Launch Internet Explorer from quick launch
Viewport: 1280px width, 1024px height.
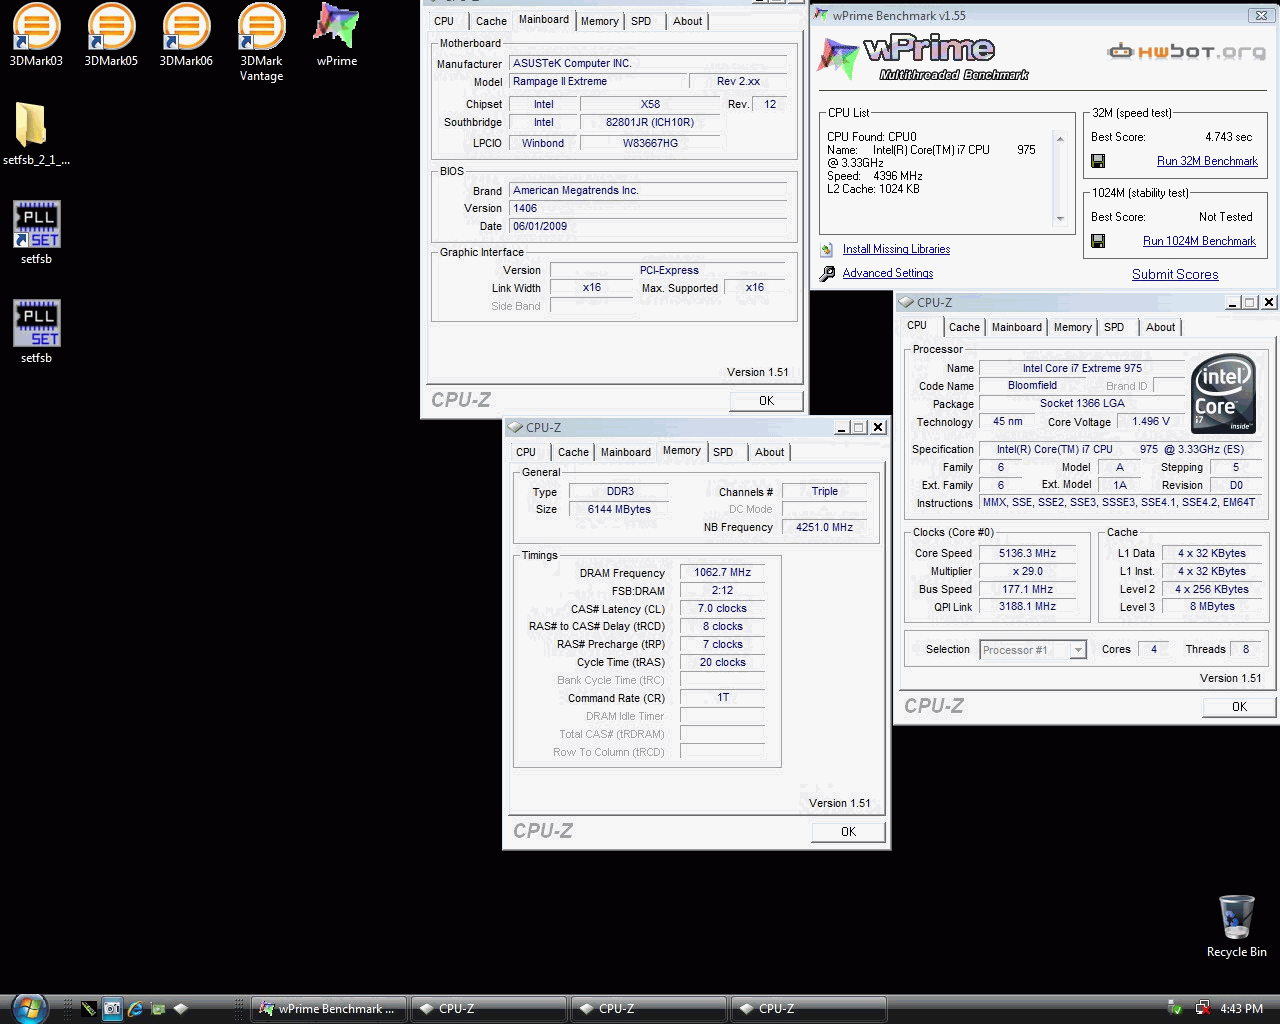(135, 1009)
